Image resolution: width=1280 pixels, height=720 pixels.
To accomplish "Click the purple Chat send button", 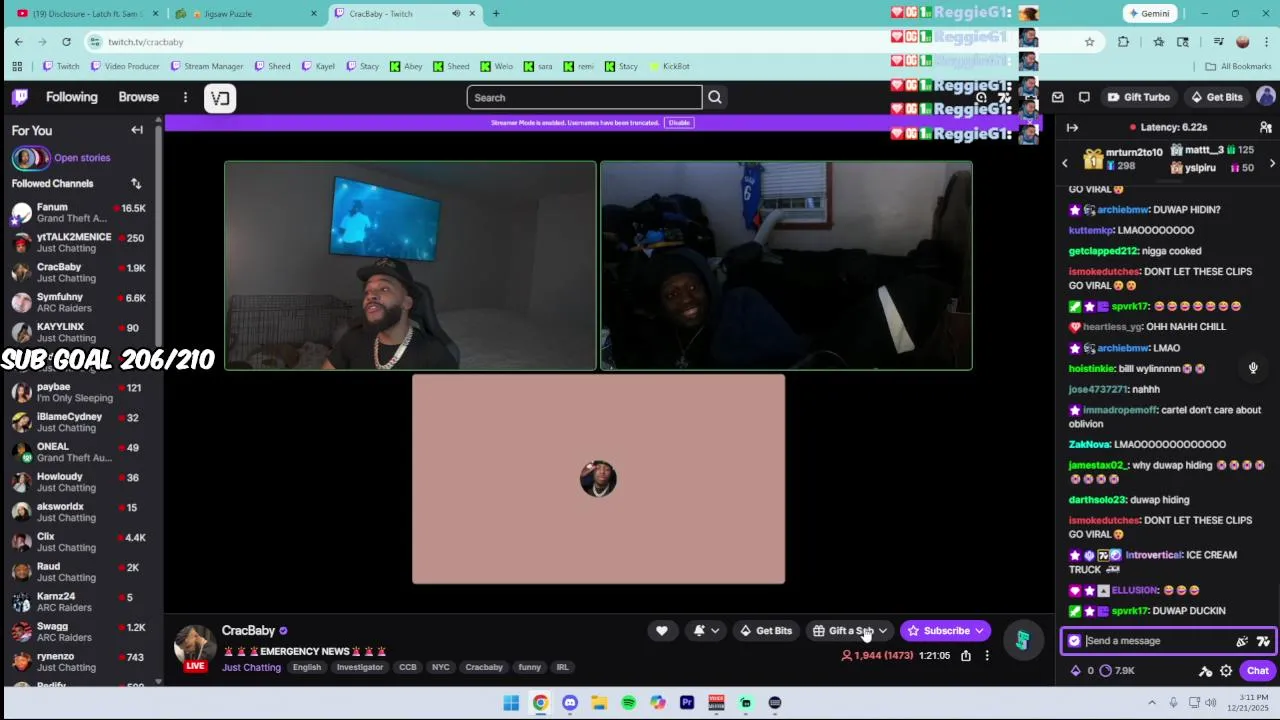I will 1257,671.
